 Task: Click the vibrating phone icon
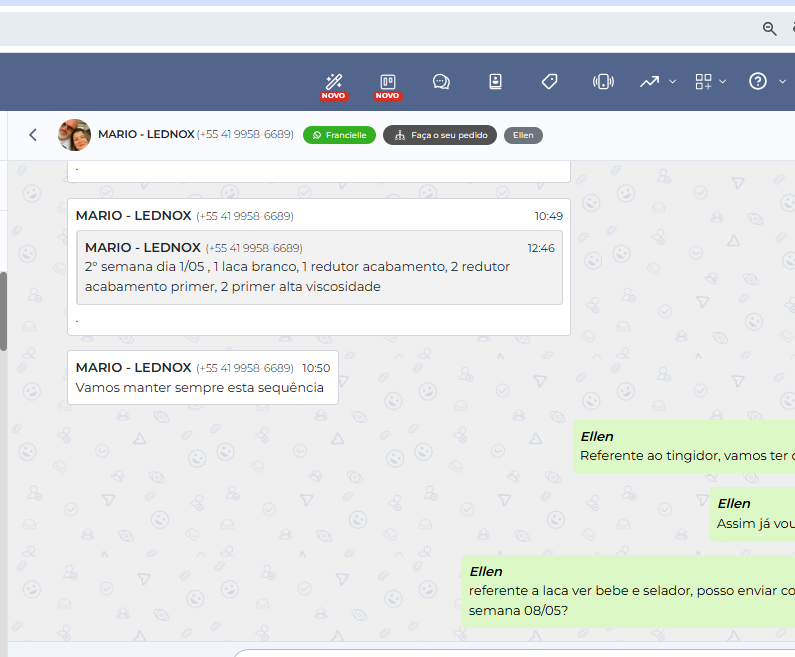pyautogui.click(x=603, y=82)
